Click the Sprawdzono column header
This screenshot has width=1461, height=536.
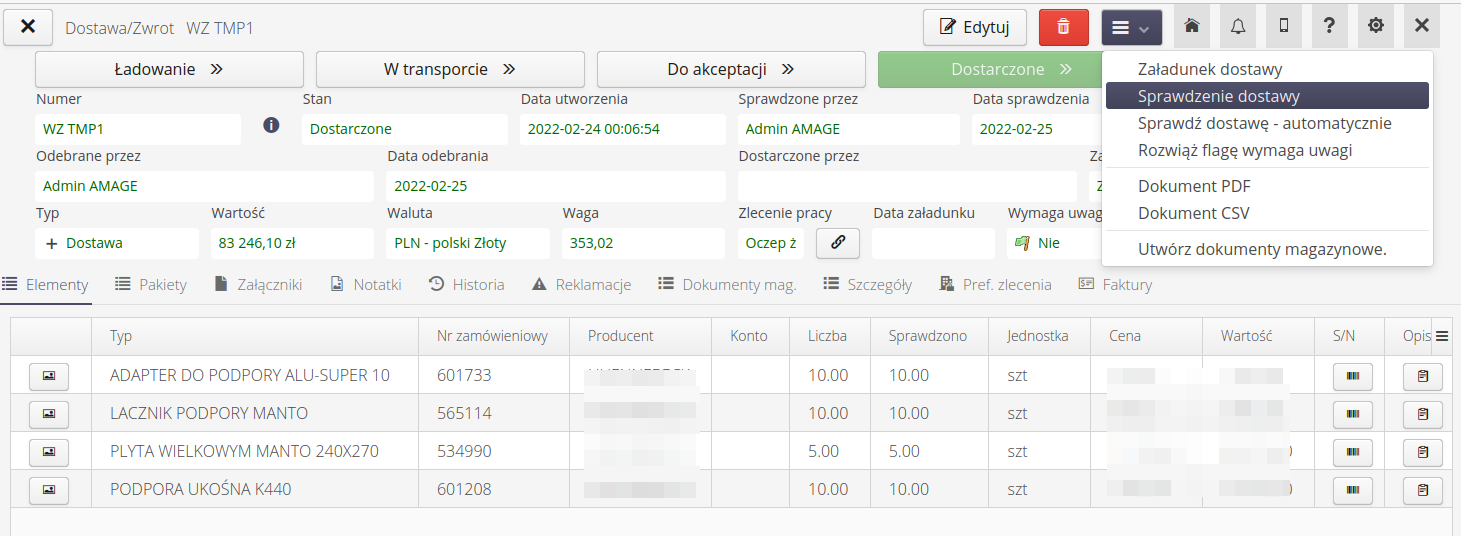(929, 336)
